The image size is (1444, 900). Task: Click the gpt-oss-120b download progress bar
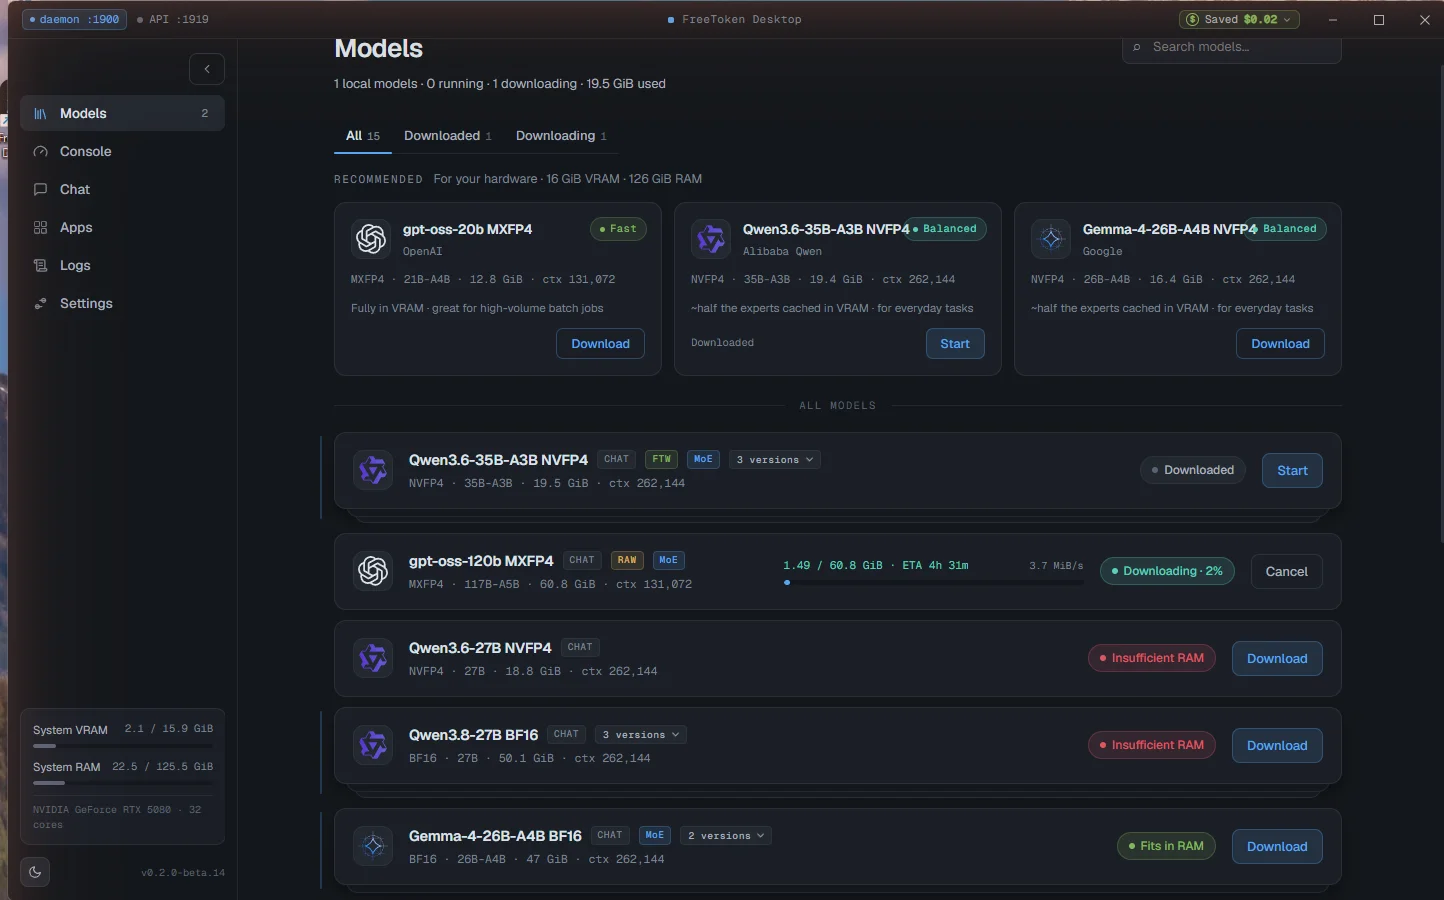933,582
